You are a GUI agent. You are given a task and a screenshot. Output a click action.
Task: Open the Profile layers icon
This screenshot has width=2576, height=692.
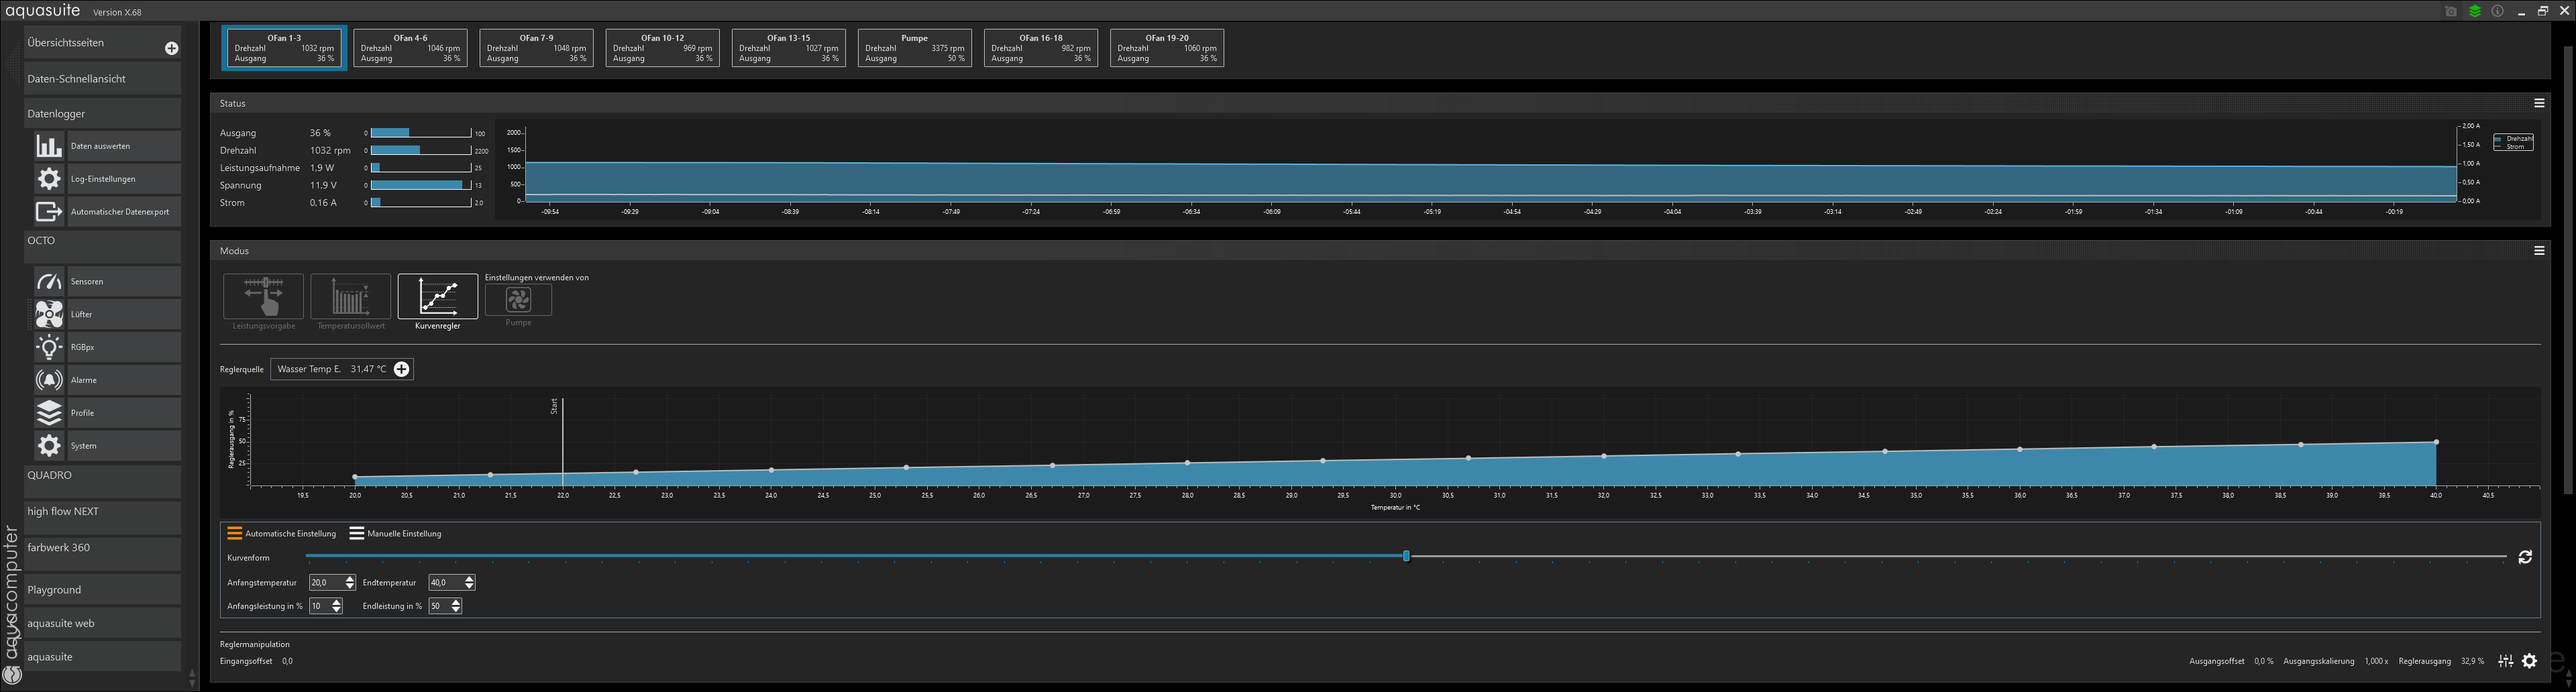point(48,413)
